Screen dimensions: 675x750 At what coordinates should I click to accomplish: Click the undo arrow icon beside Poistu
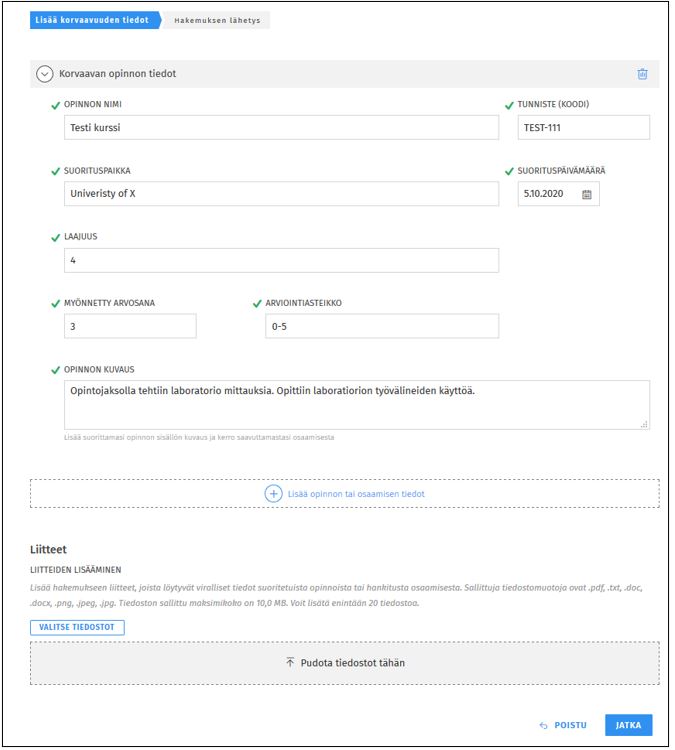(543, 726)
